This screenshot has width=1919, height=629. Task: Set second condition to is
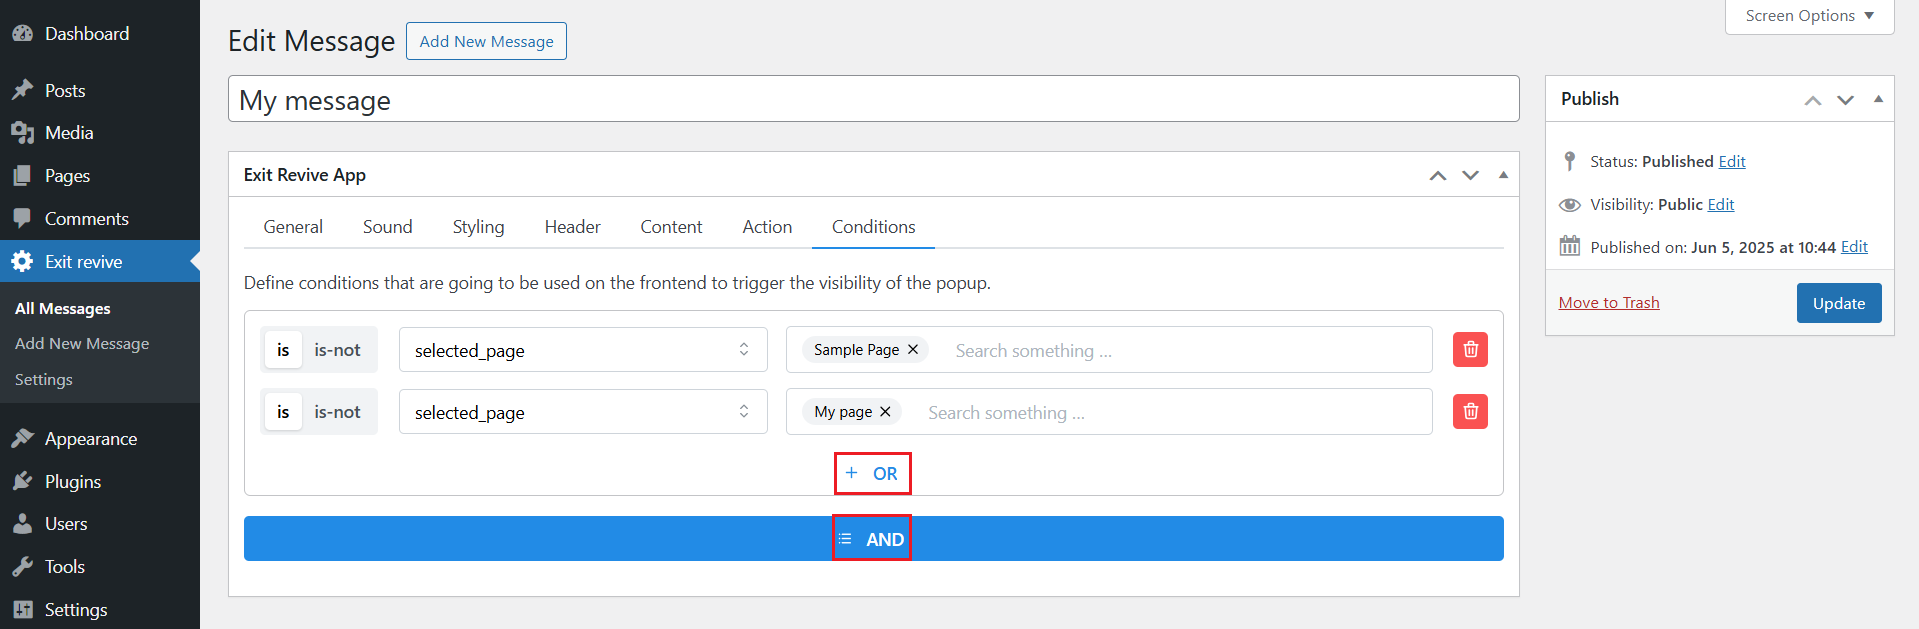tap(283, 412)
